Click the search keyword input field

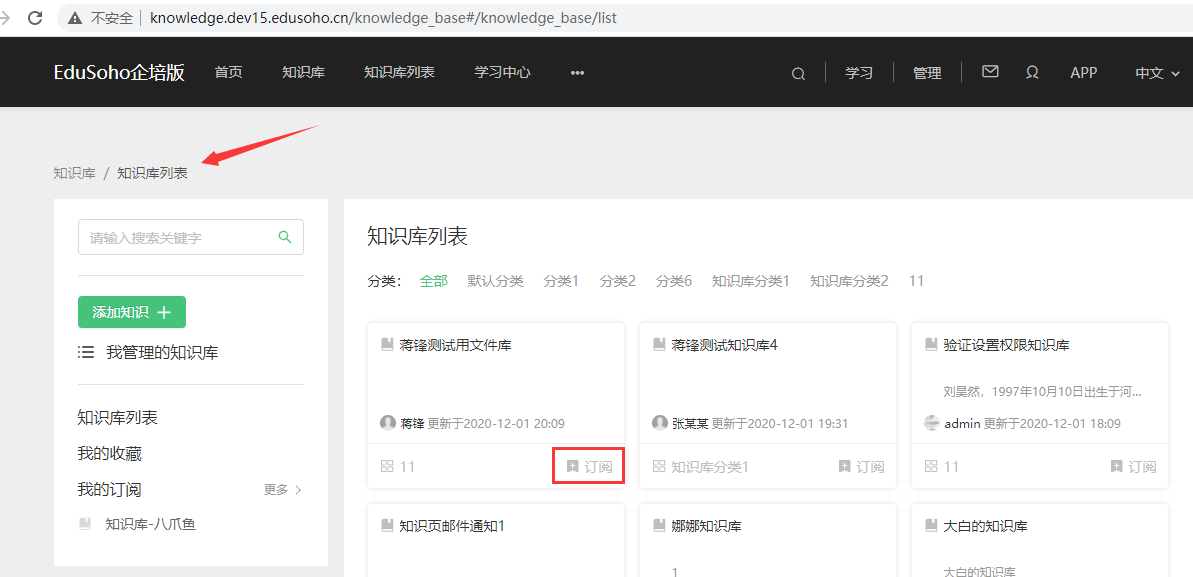pyautogui.click(x=191, y=237)
